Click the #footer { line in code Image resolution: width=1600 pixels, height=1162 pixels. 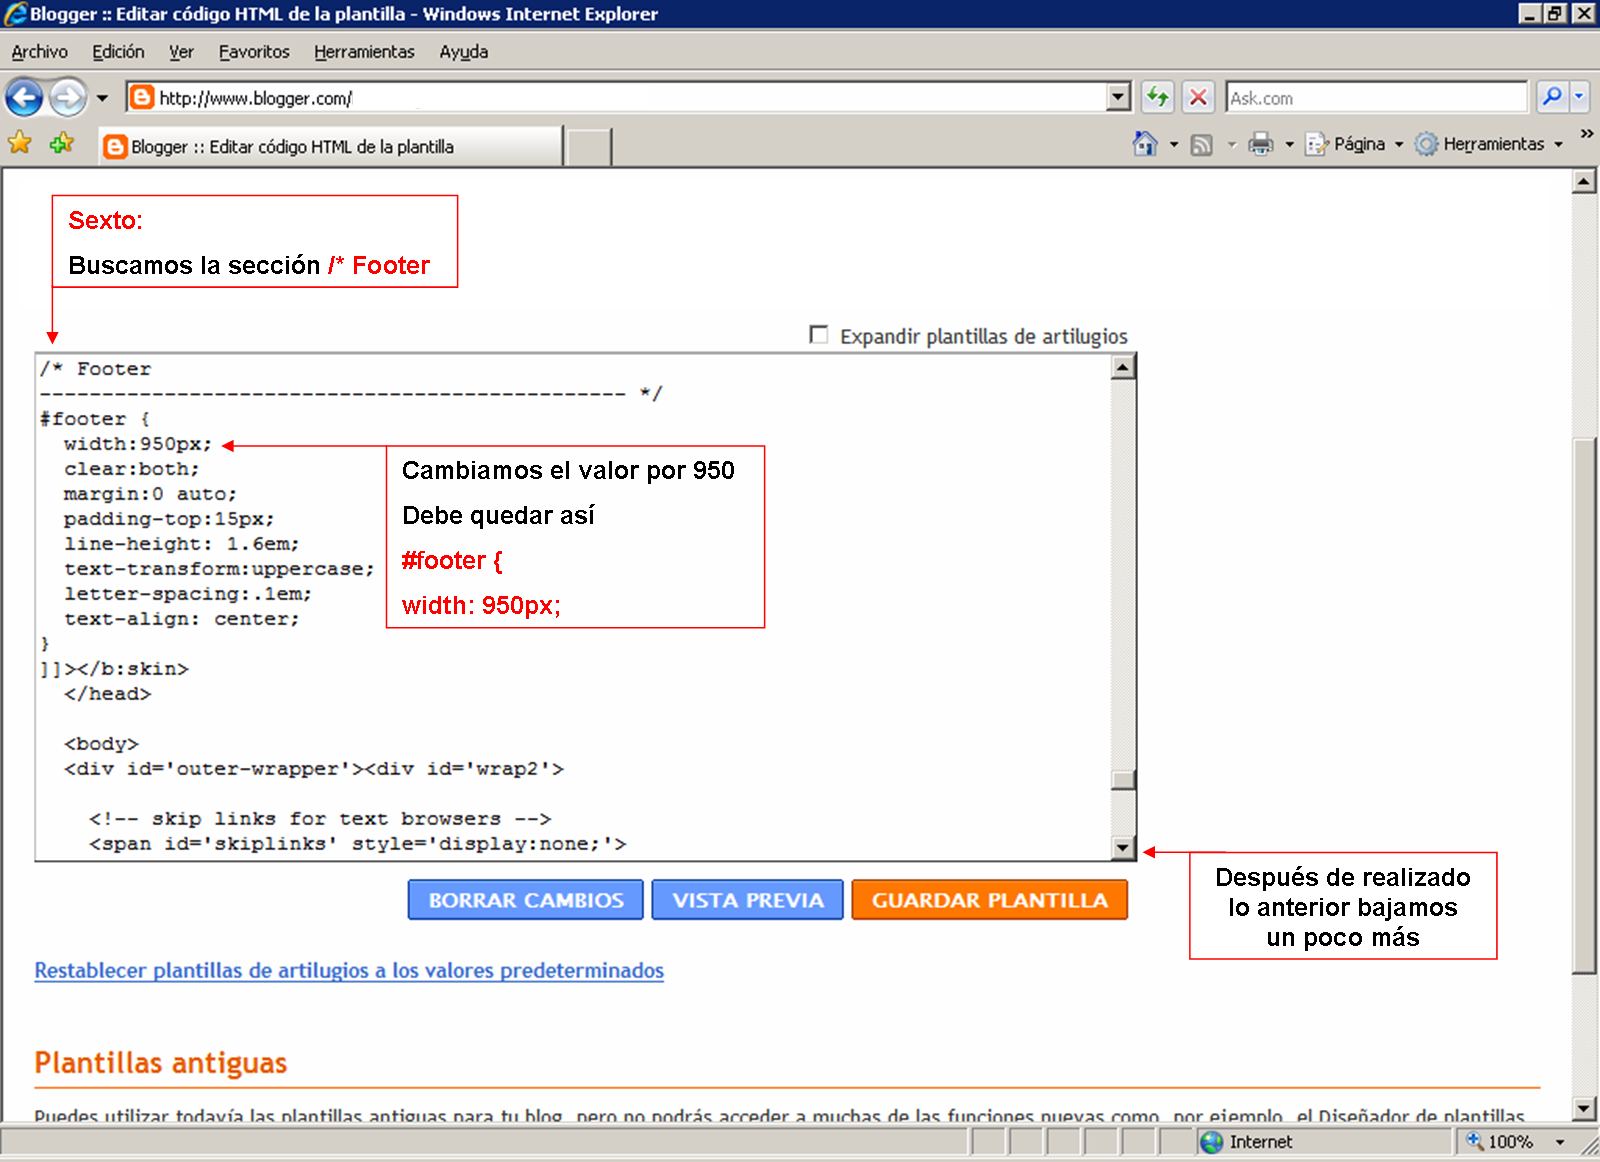pos(95,419)
